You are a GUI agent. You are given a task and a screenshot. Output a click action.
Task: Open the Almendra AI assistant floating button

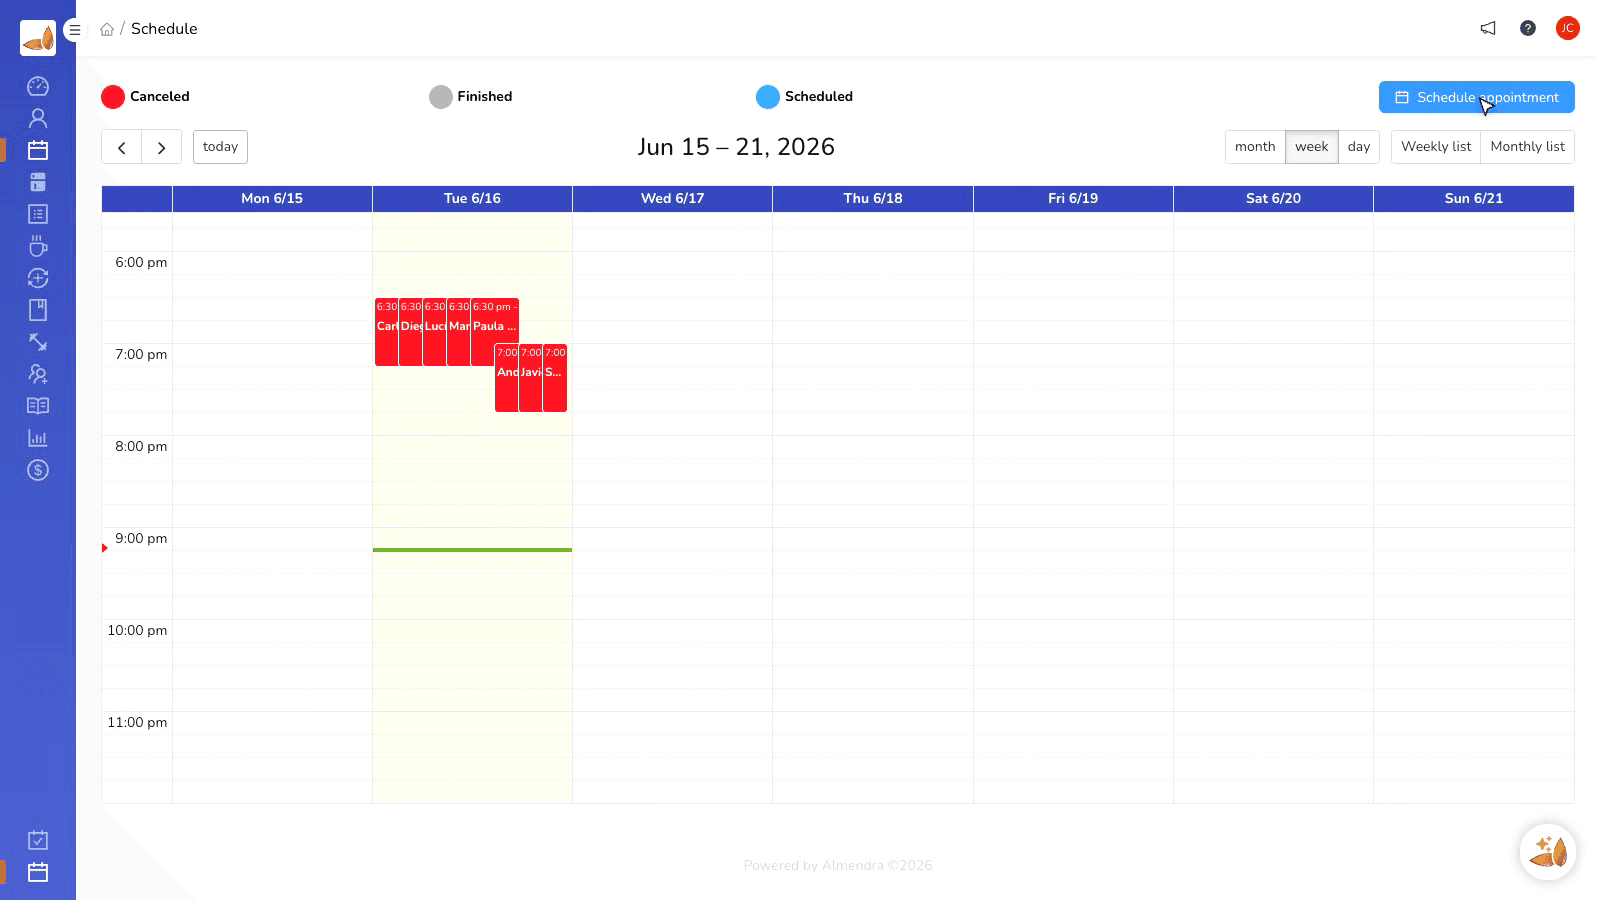pyautogui.click(x=1548, y=852)
